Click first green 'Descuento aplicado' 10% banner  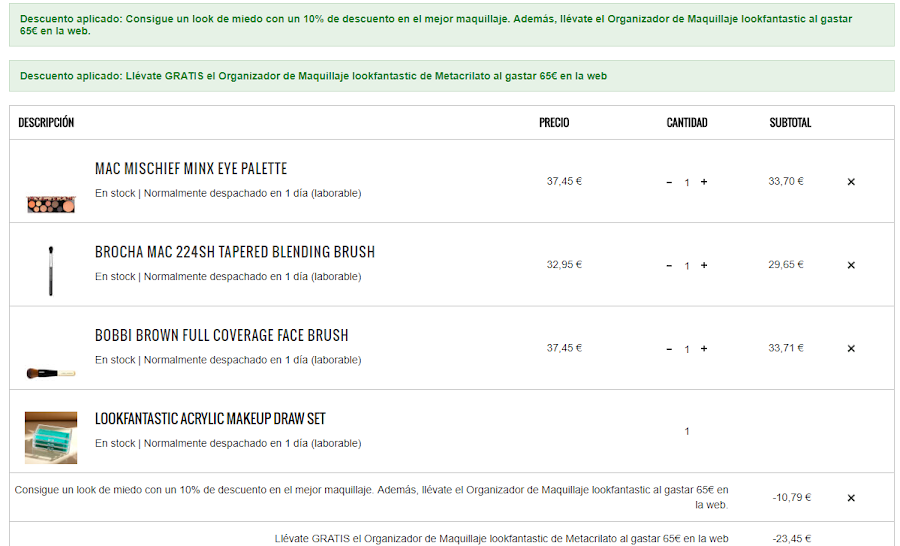[x=452, y=25]
